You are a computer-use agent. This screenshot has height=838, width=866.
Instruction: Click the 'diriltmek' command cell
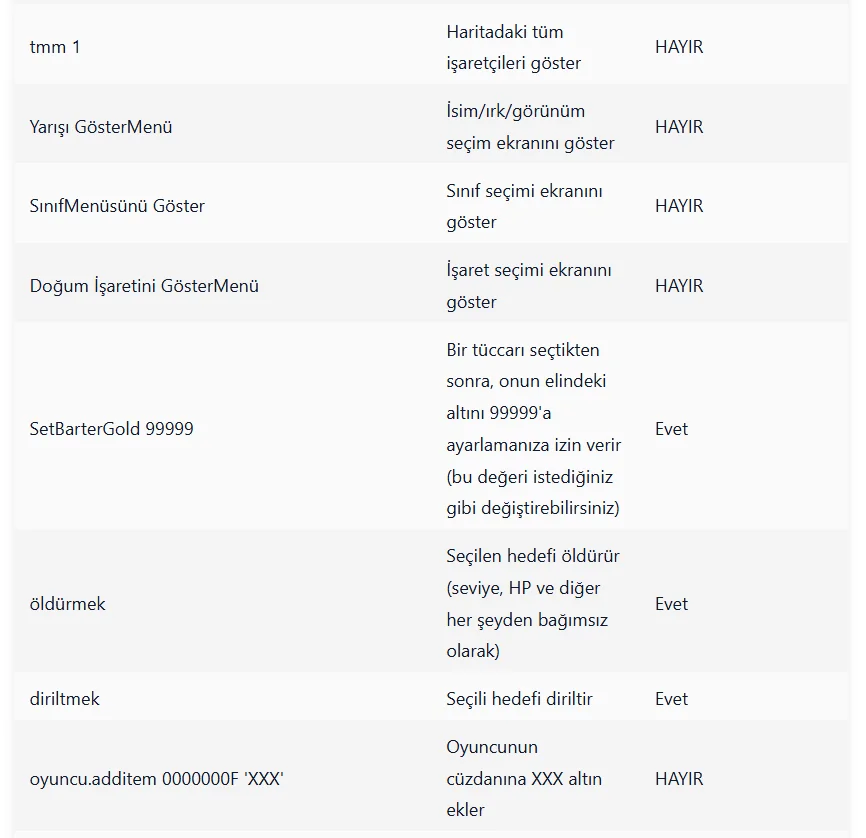[x=65, y=699]
